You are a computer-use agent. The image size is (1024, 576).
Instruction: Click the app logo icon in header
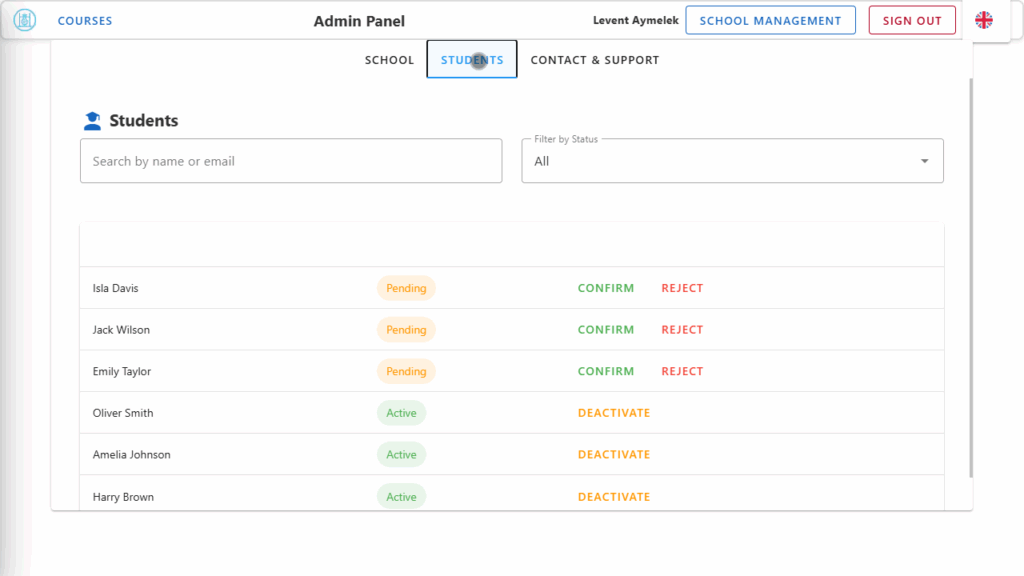(24, 20)
